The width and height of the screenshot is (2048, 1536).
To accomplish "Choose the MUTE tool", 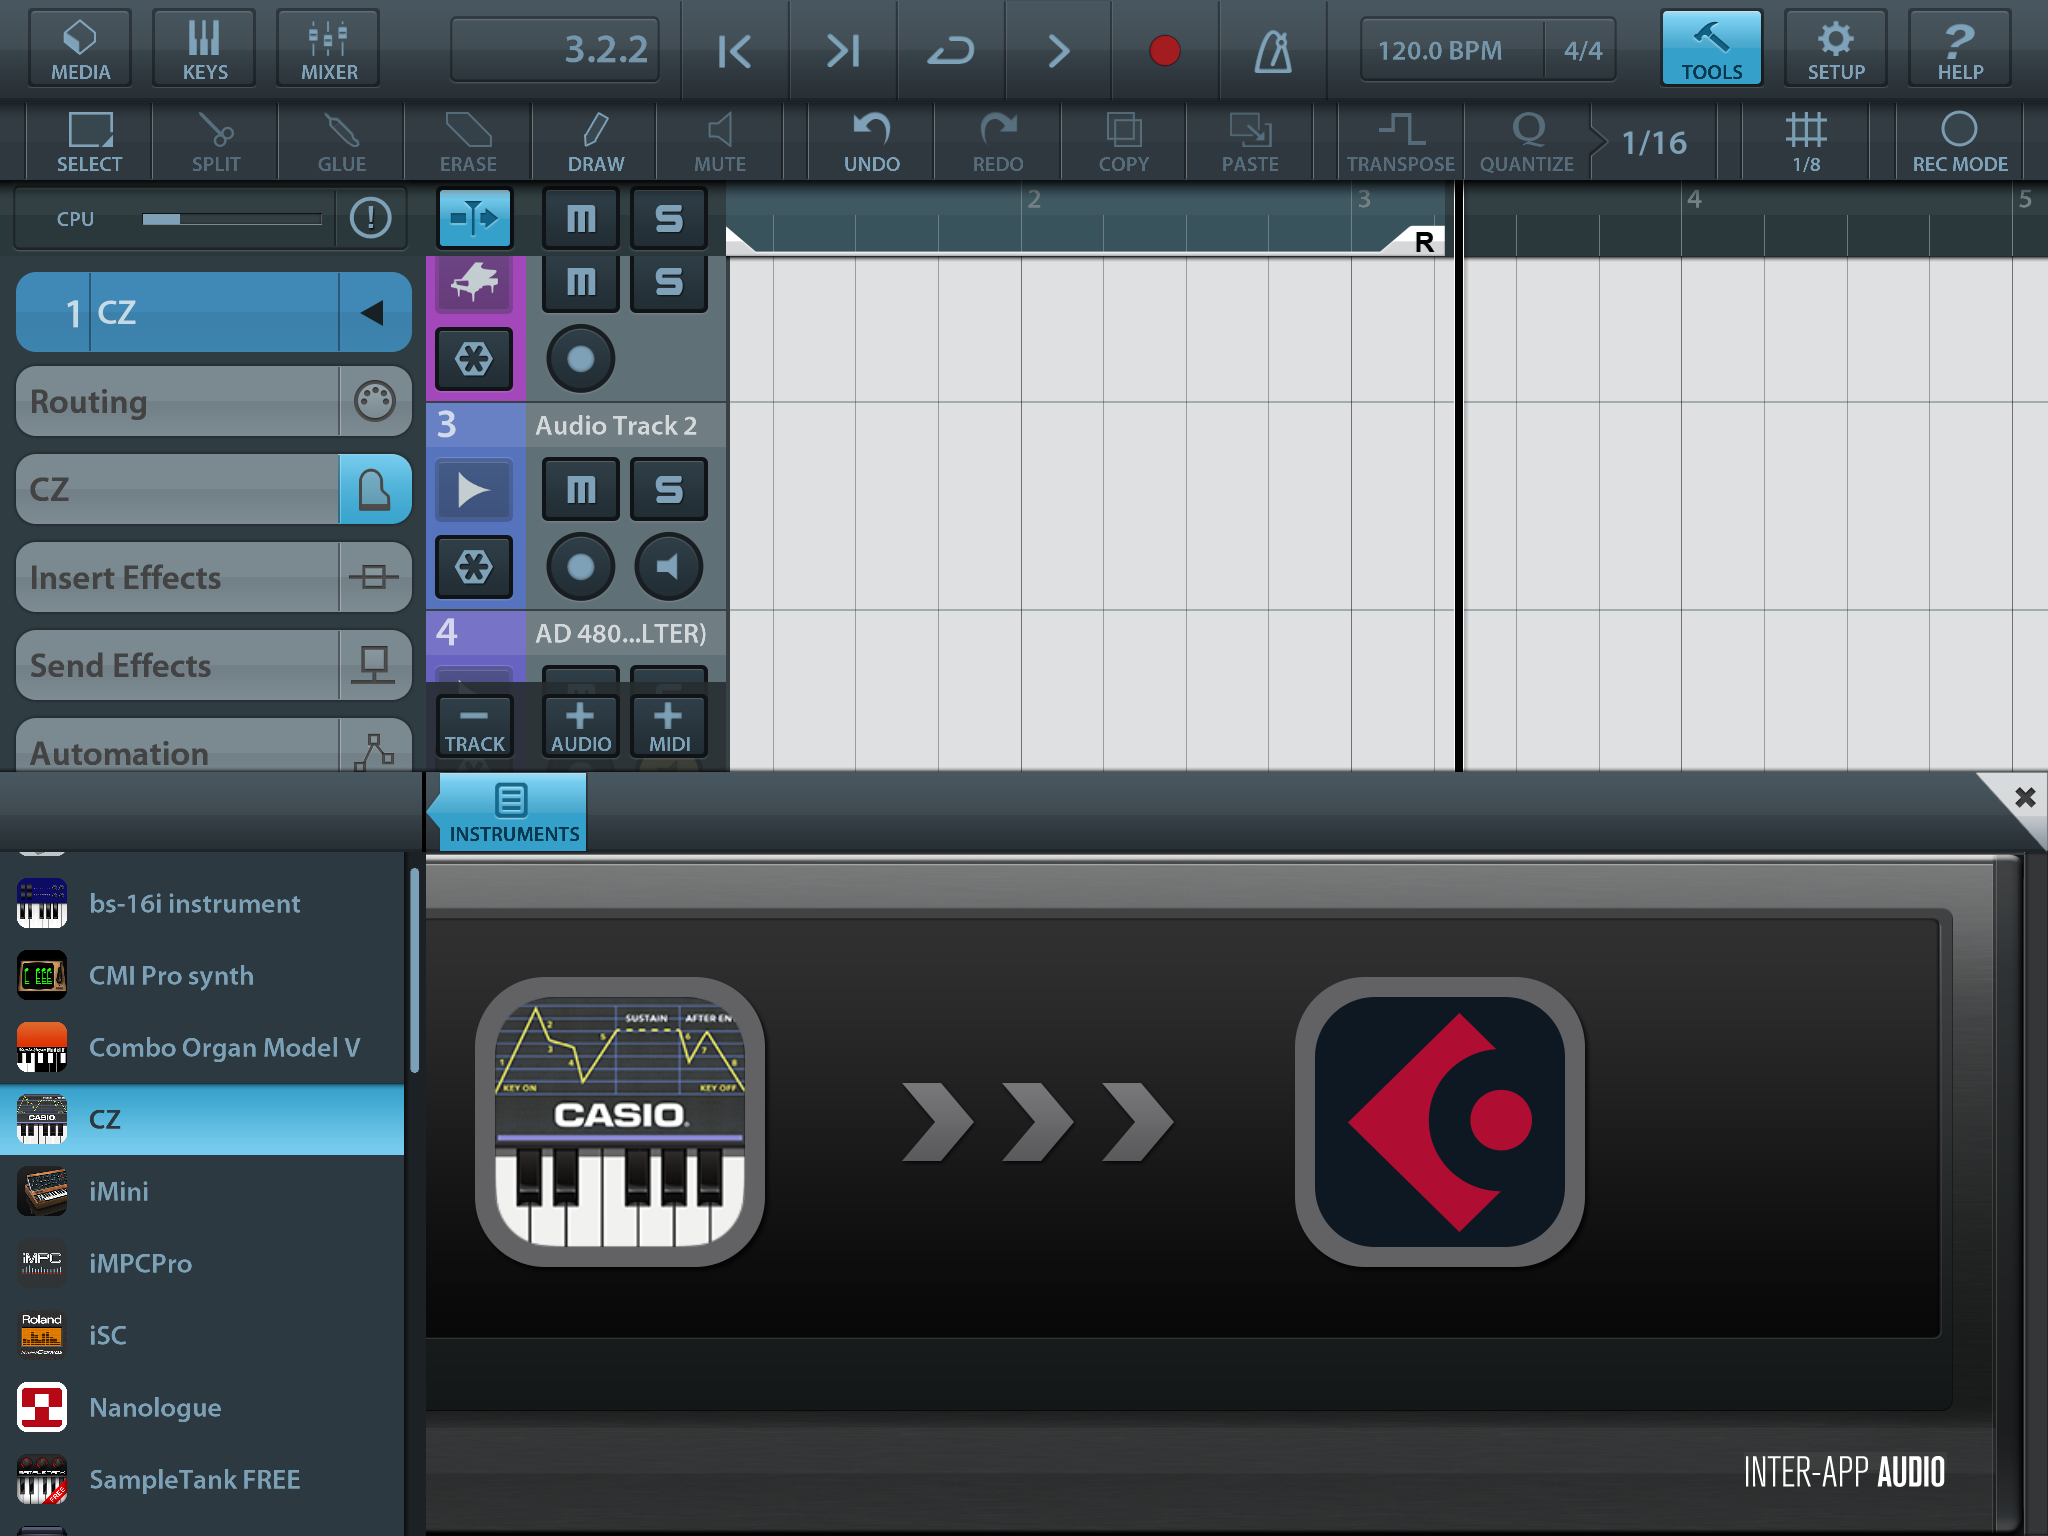I will pyautogui.click(x=720, y=142).
